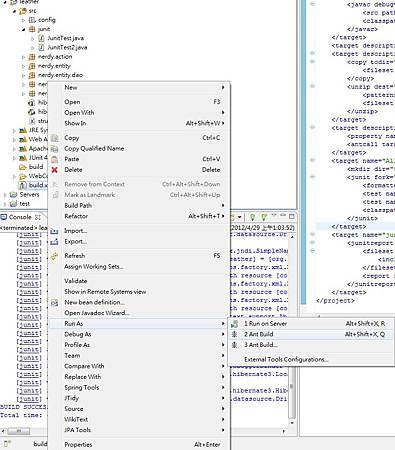Viewport: 395px width, 450px height.
Task: Click Show in Remote Systems view
Action: tap(139, 292)
